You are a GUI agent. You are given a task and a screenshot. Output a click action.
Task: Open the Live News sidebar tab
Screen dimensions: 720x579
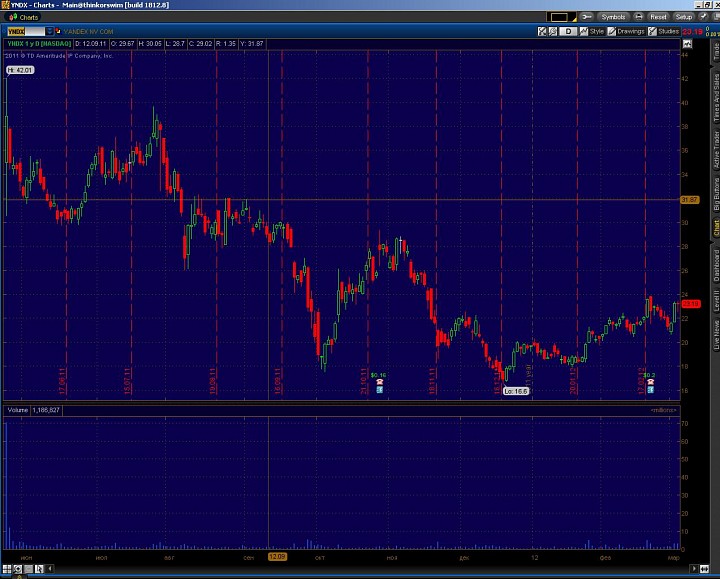pyautogui.click(x=716, y=335)
